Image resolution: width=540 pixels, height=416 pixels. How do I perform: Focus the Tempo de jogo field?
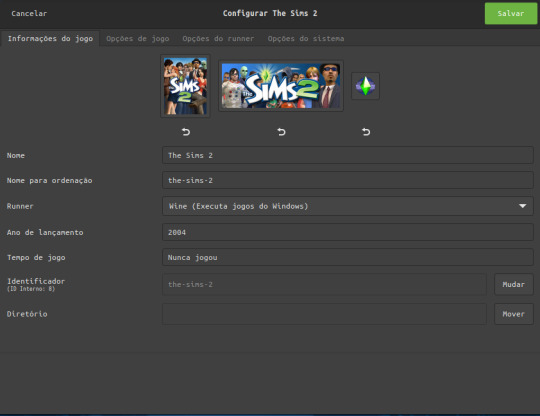click(348, 258)
